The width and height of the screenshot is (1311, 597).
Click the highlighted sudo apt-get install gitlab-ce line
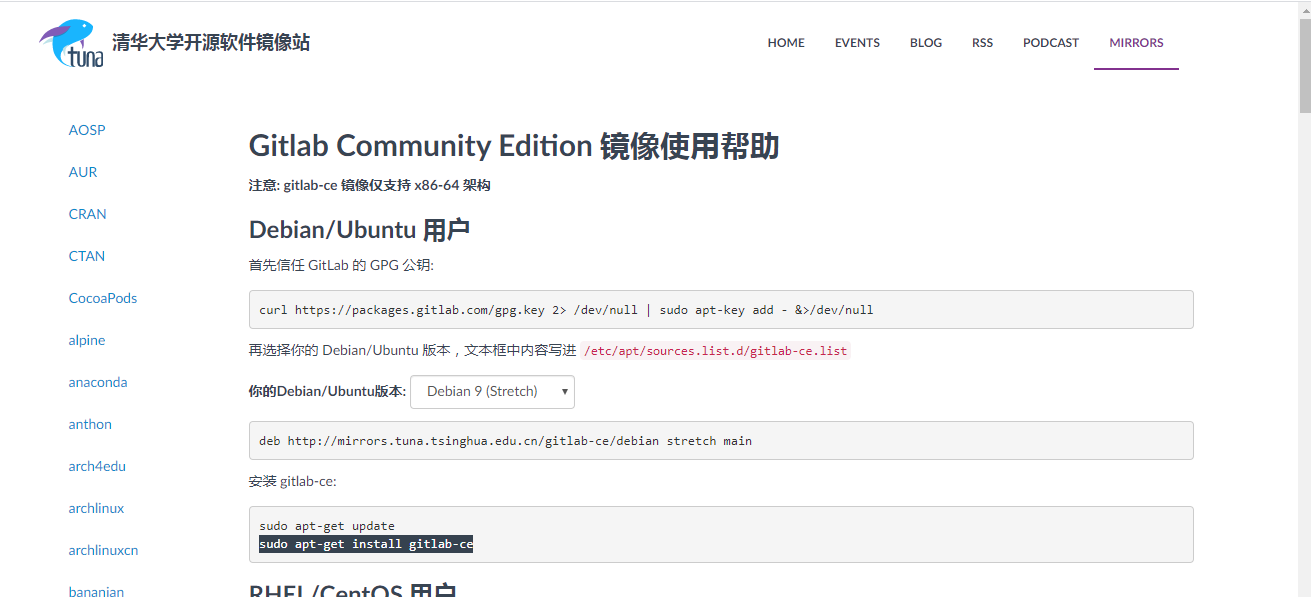(366, 544)
